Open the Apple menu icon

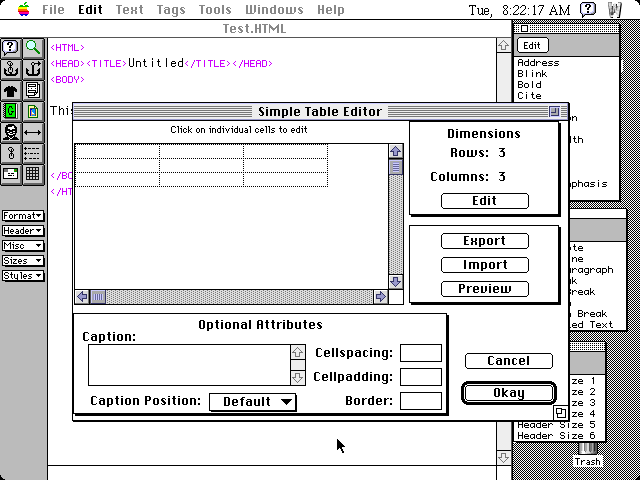[23, 10]
